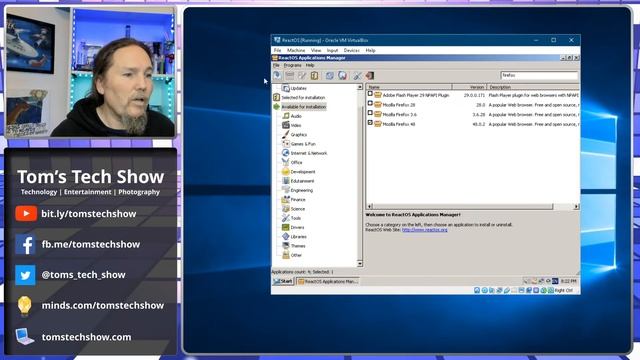Image resolution: width=640 pixels, height=360 pixels.
Task: Click ReactOS Applications Manager taskbar button
Action: point(328,281)
